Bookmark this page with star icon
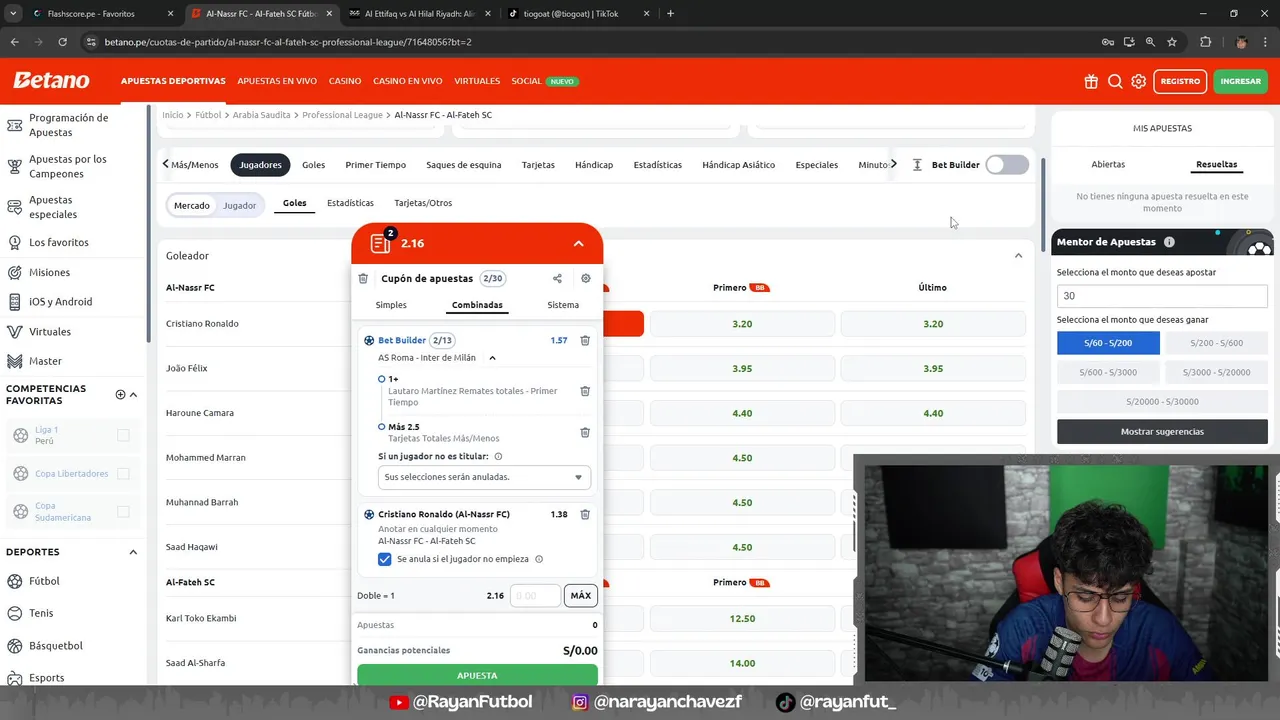Viewport: 1280px width, 720px height. point(1172,42)
